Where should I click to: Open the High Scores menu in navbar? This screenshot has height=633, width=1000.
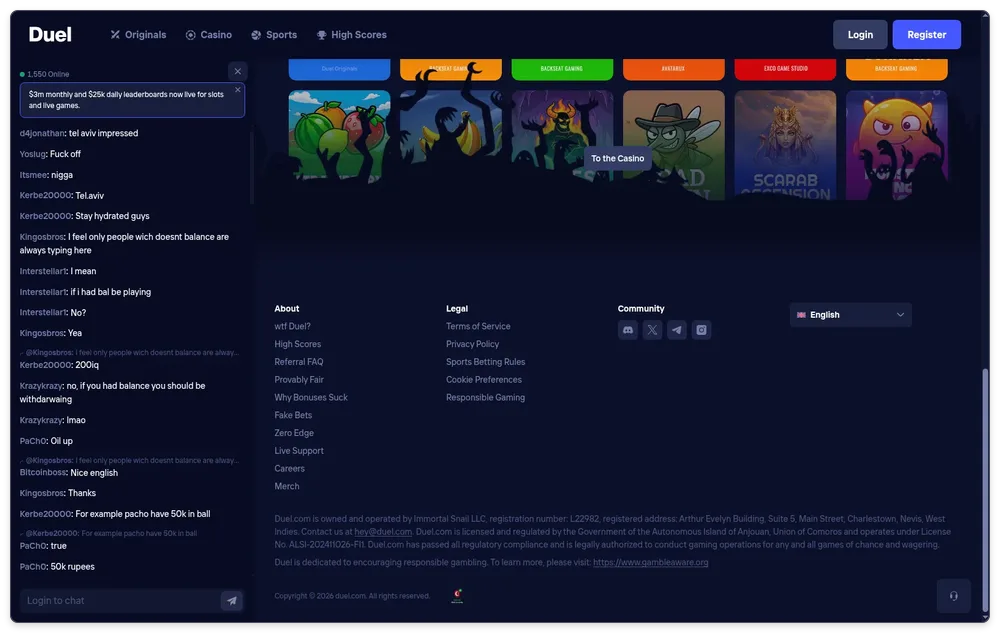(351, 35)
